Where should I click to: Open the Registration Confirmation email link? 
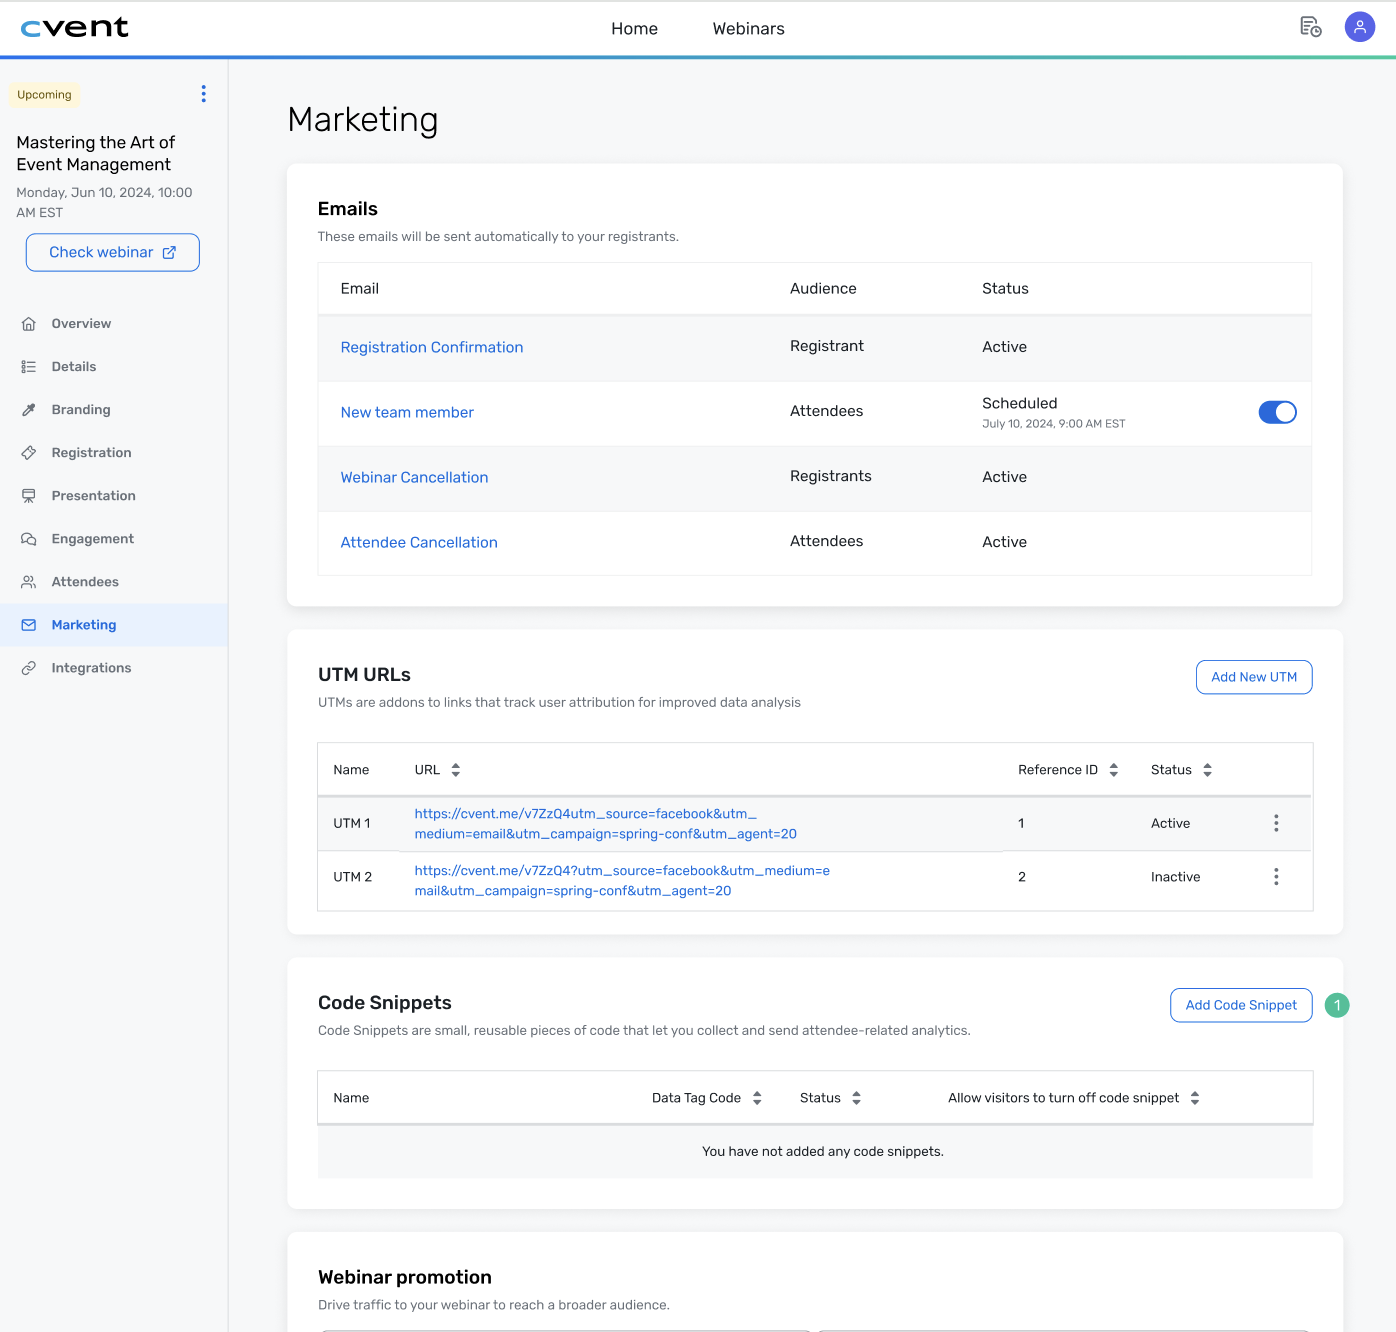click(x=431, y=347)
